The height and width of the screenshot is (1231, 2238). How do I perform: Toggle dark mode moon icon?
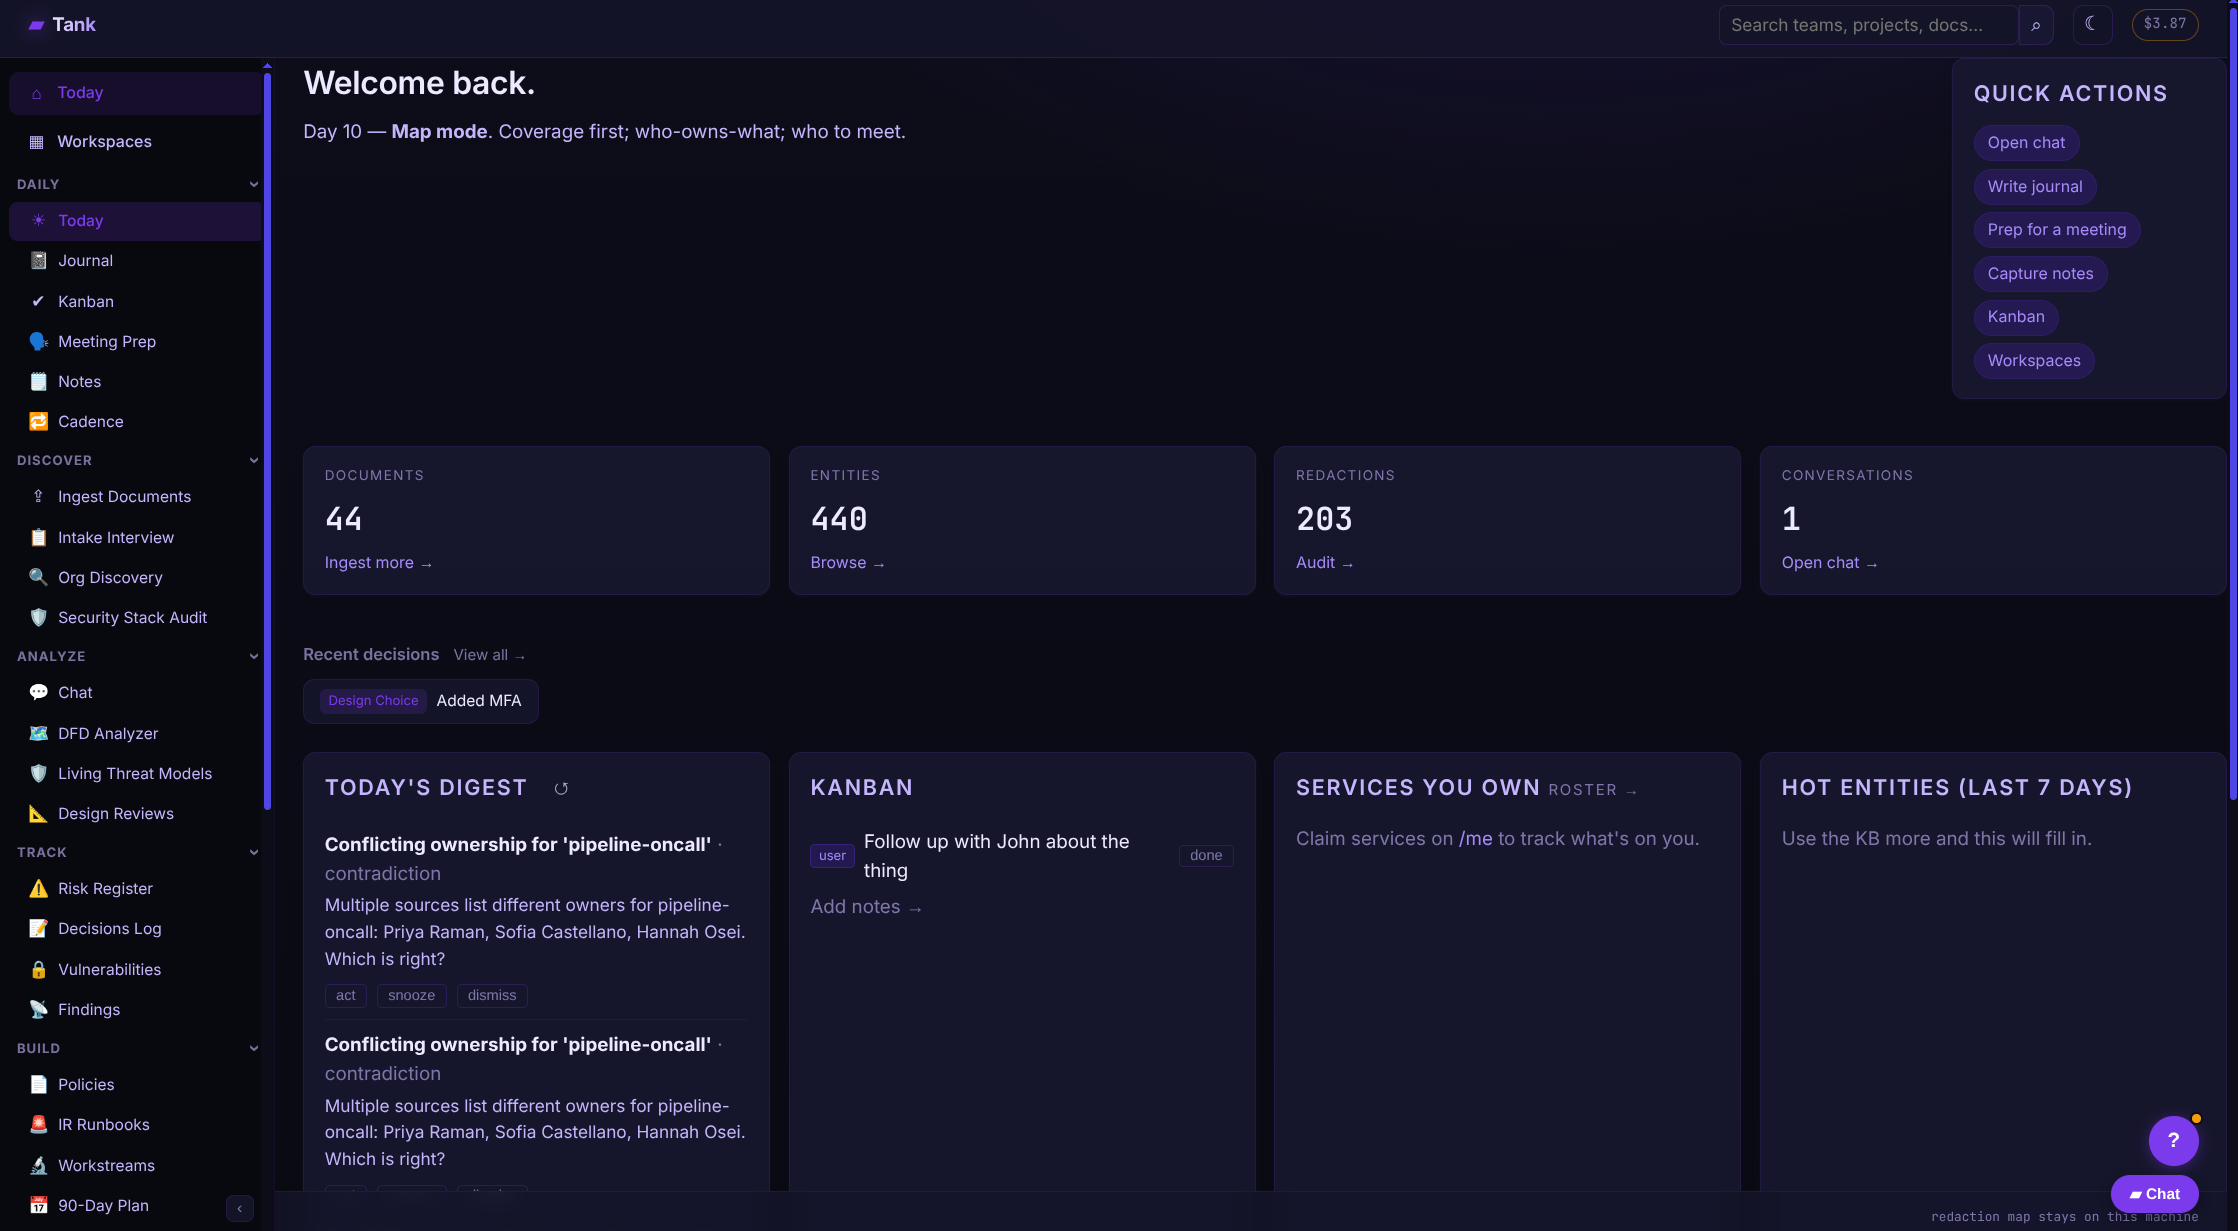(x=2091, y=24)
